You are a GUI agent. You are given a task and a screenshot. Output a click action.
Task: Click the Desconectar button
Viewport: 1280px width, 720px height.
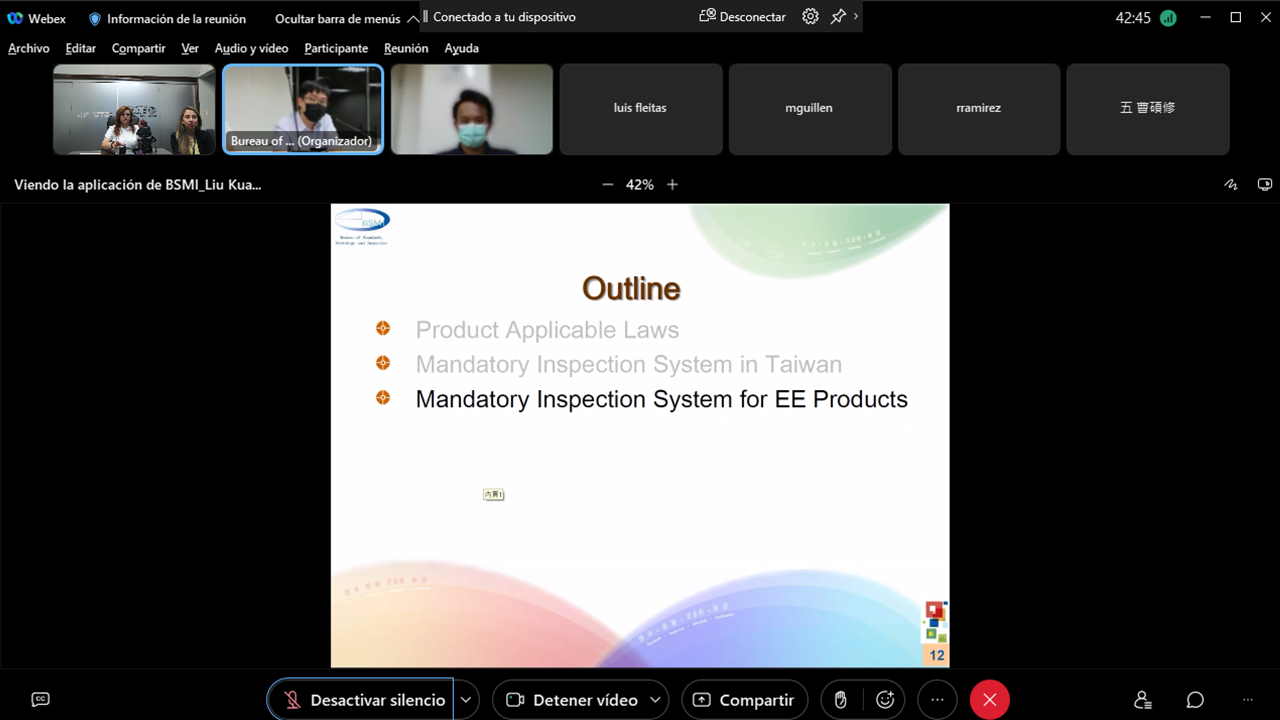(742, 17)
